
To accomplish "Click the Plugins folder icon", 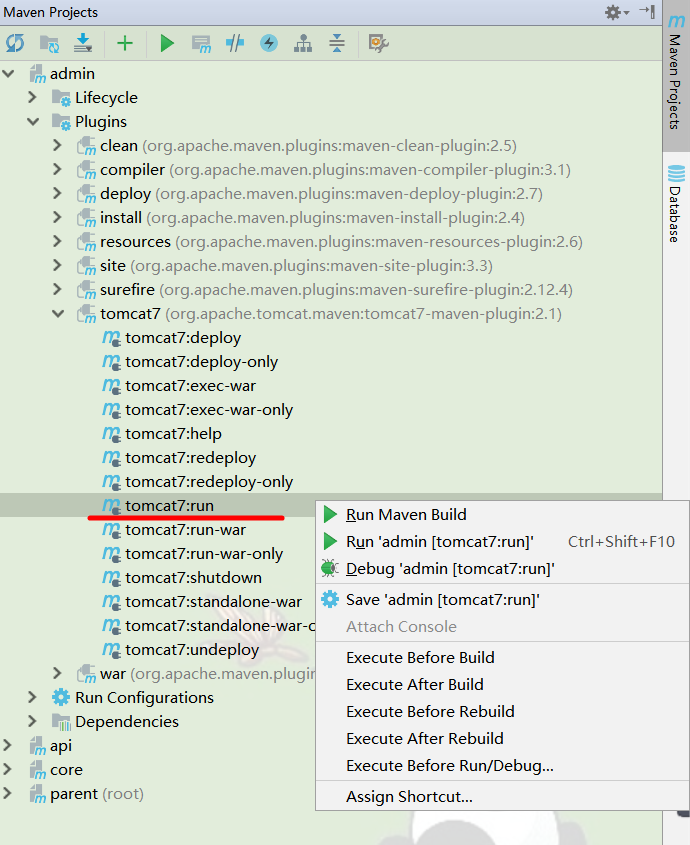I will click(61, 122).
